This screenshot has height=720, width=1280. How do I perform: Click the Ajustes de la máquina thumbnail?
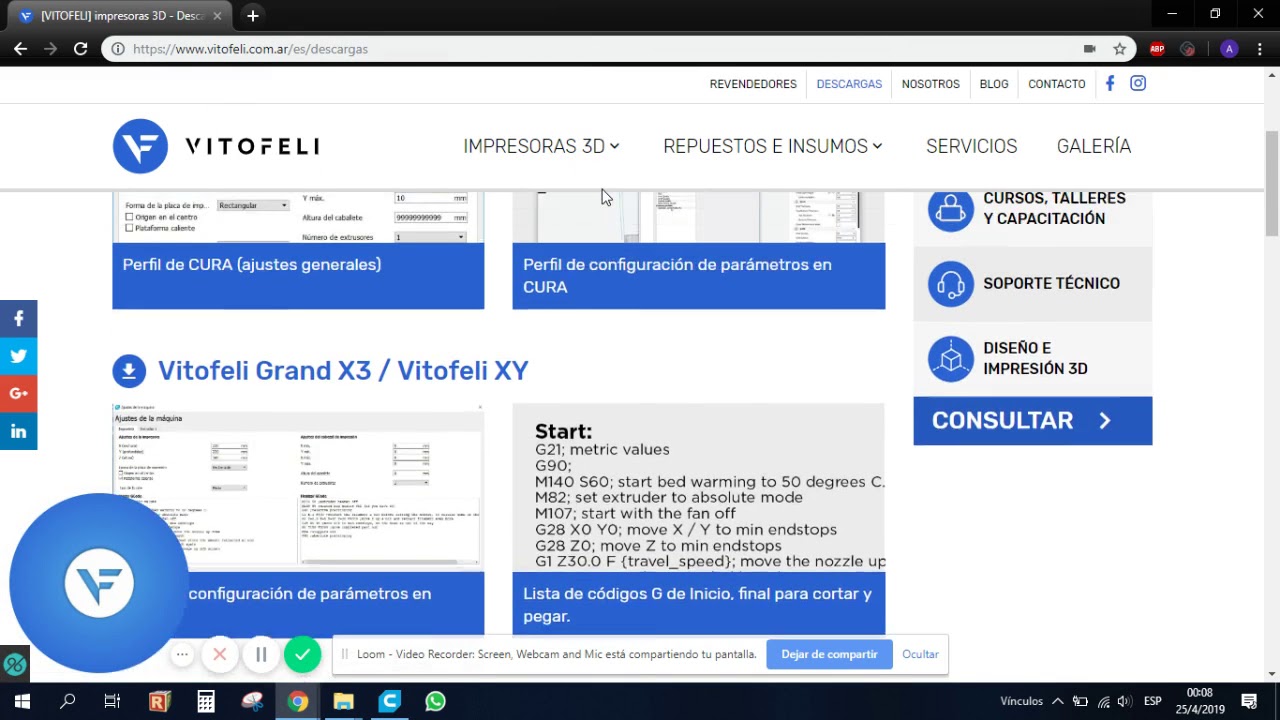(x=298, y=488)
